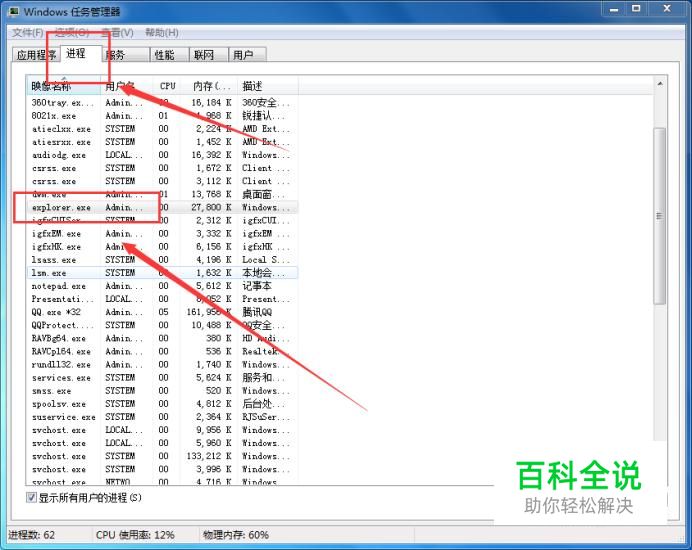Select the audiodg.exe process row
The image size is (692, 550).
point(162,155)
